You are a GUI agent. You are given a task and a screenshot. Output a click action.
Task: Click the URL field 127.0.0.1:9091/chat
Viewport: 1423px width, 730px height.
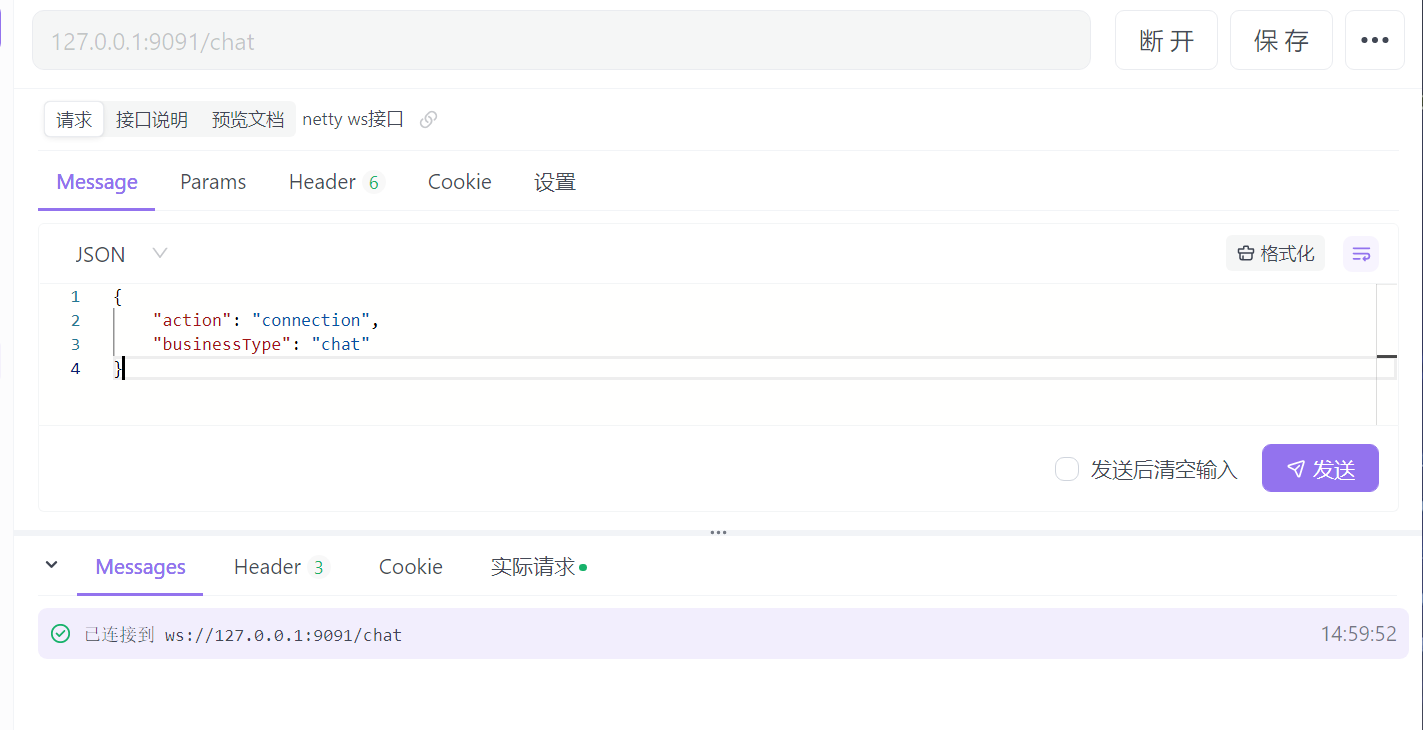(561, 41)
